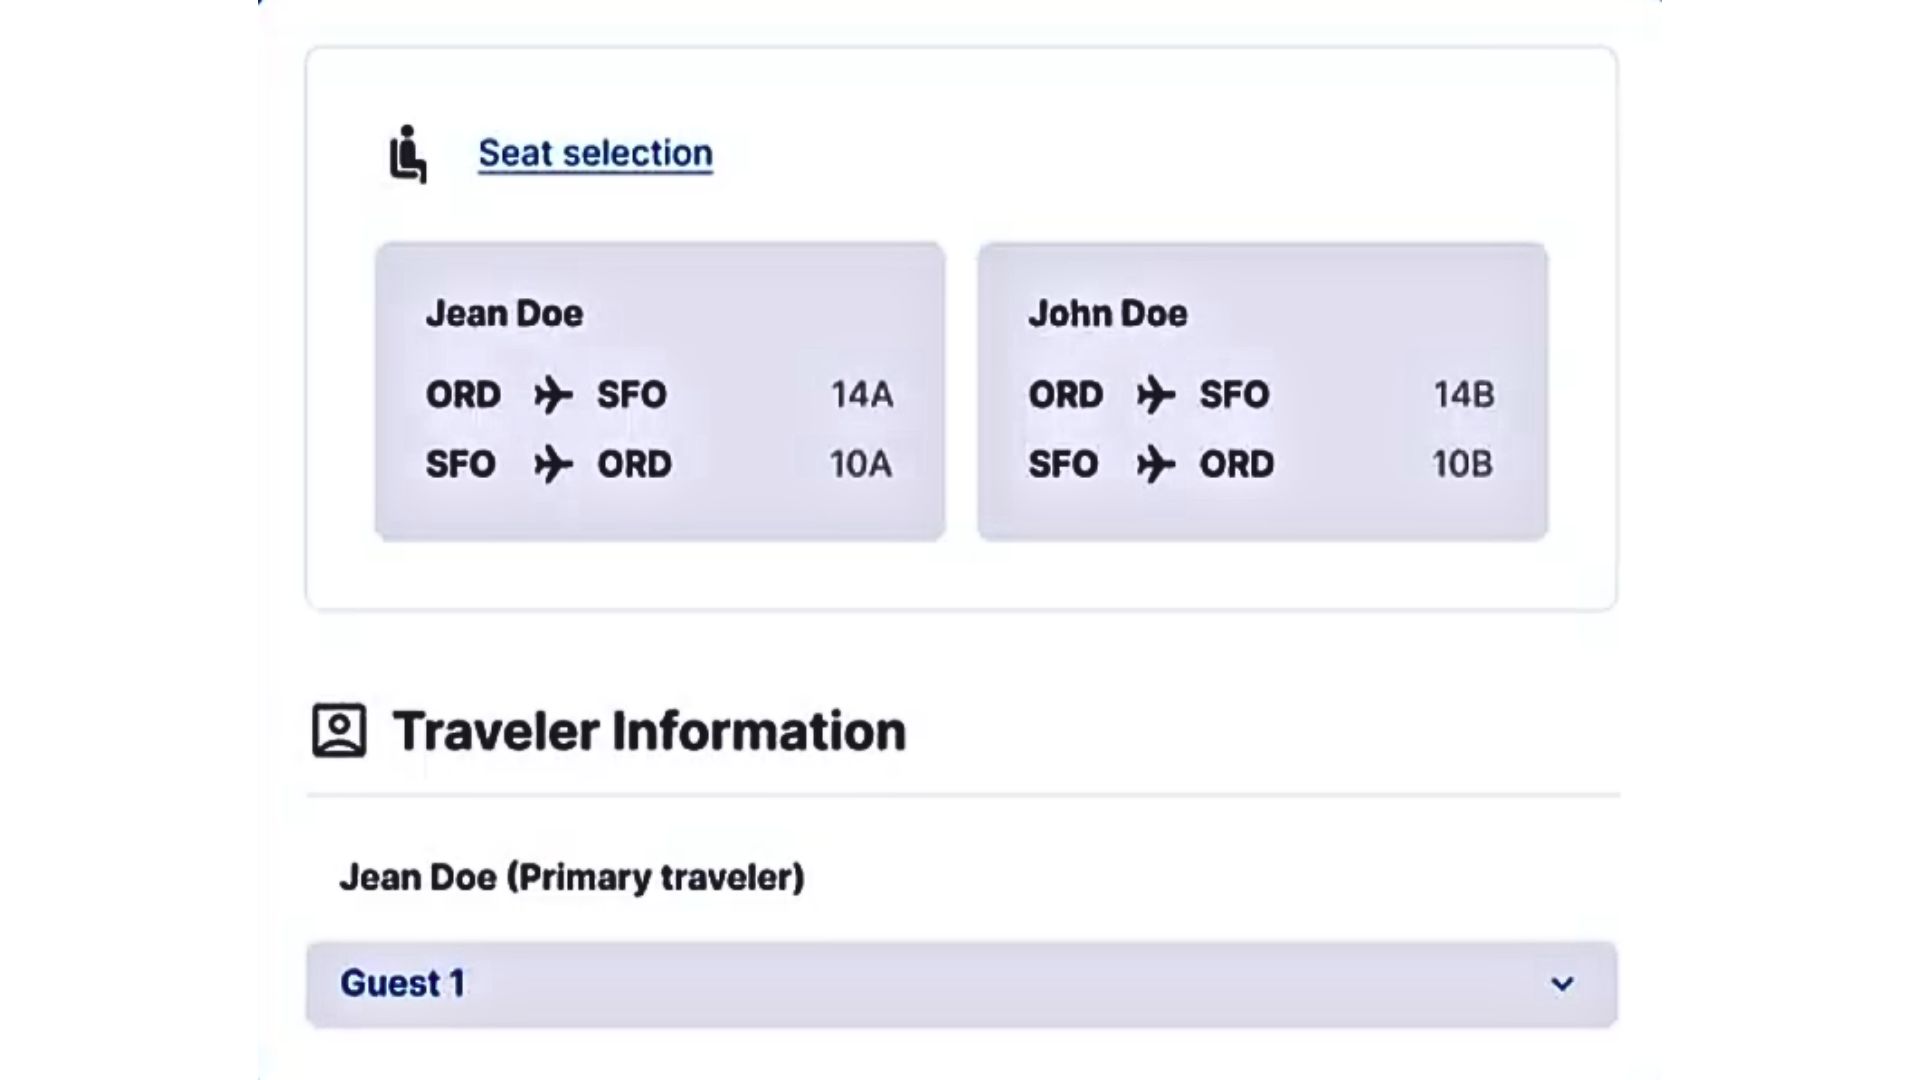The image size is (1920, 1080).
Task: Click Jean Doe (Primary traveler) label
Action: click(x=572, y=878)
